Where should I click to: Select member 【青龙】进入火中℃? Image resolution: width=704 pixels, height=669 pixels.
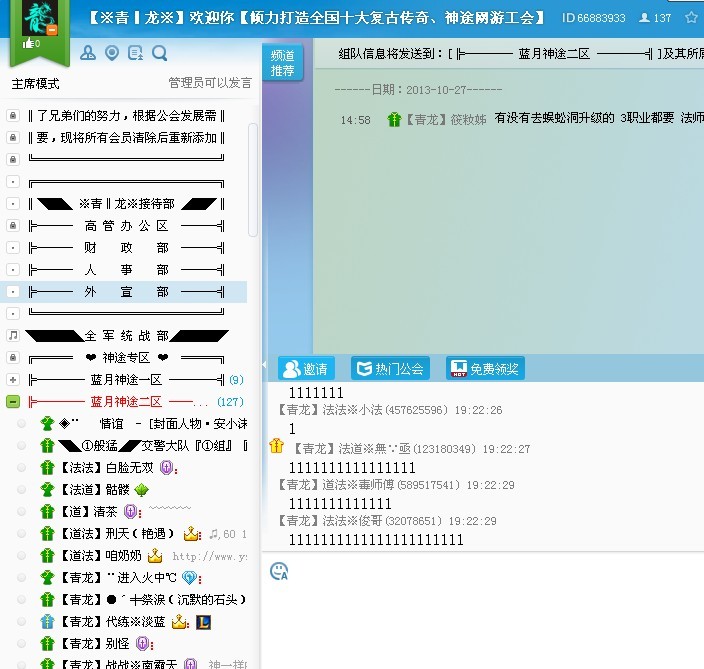tap(119, 577)
